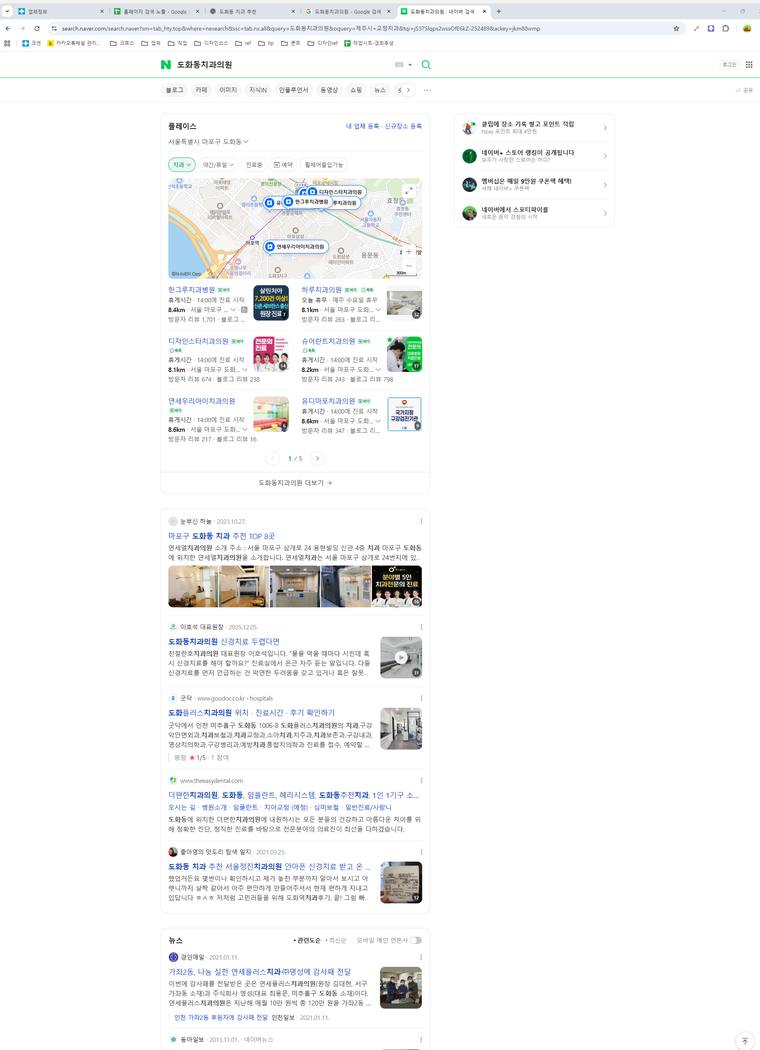Bookmark this page with the star icon
The height and width of the screenshot is (1050, 760).
[676, 28]
